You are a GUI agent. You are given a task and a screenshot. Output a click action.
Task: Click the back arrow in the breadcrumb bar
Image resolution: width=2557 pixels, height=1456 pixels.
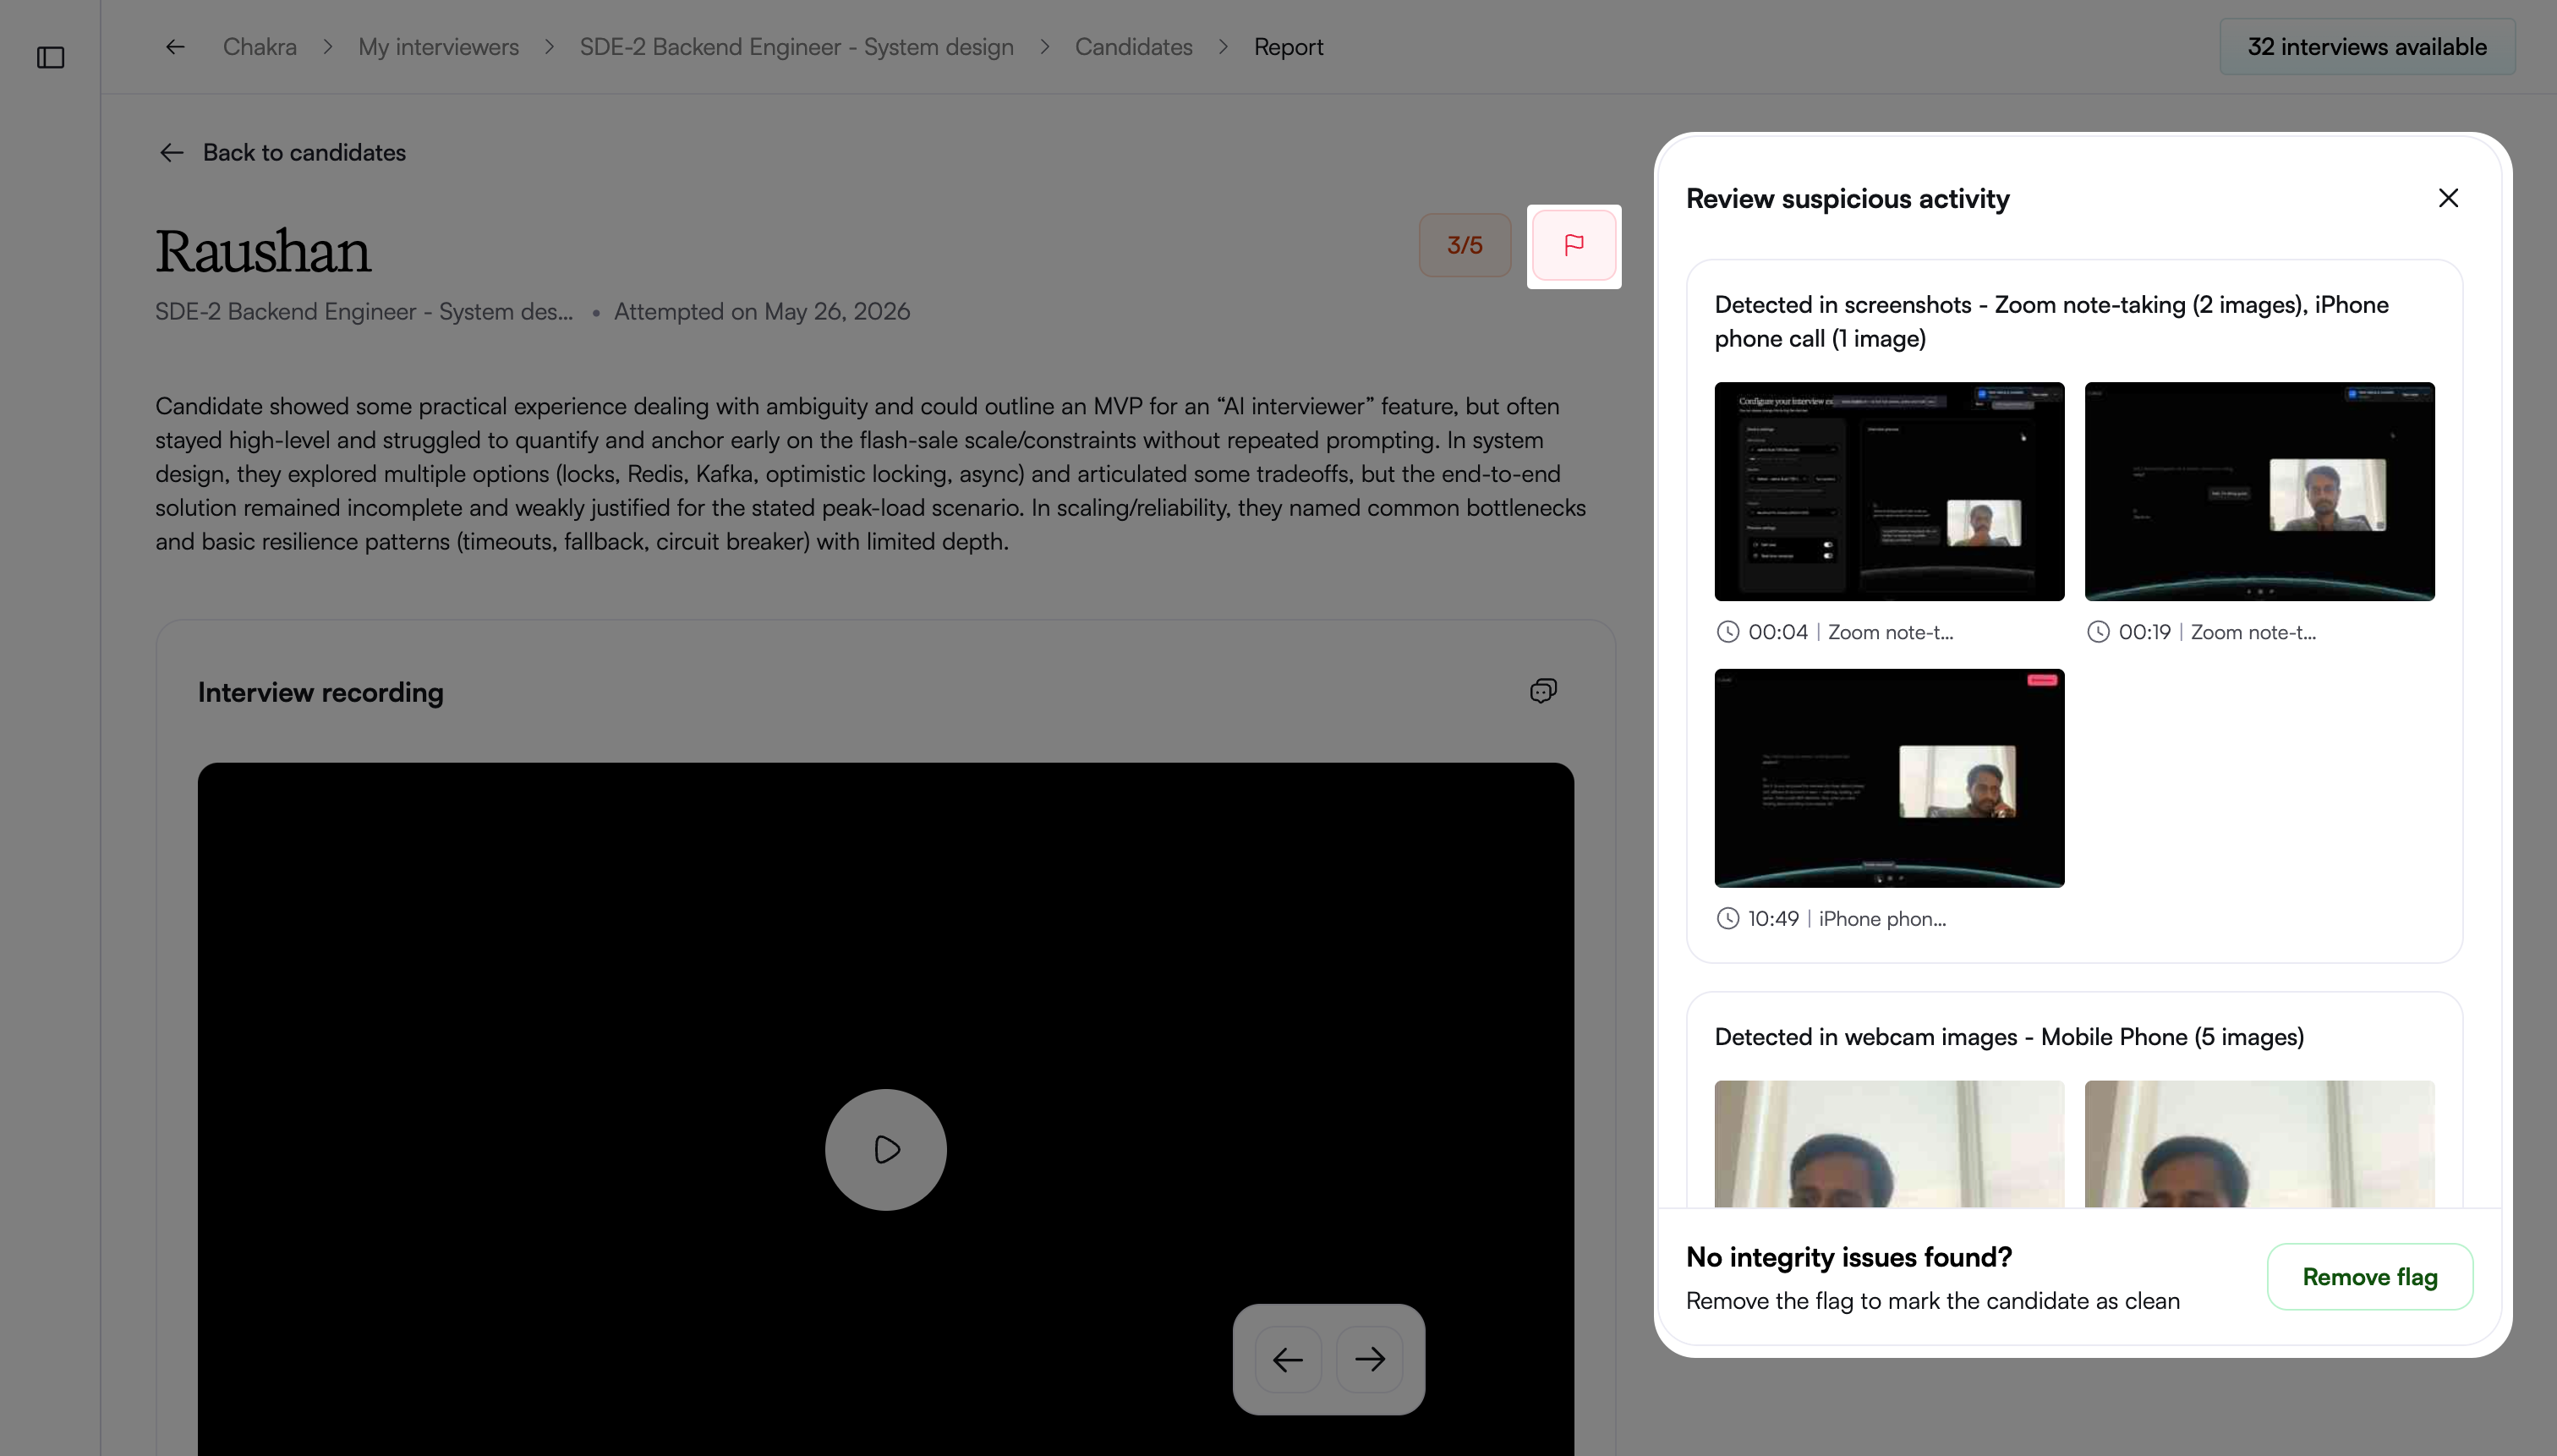click(175, 47)
